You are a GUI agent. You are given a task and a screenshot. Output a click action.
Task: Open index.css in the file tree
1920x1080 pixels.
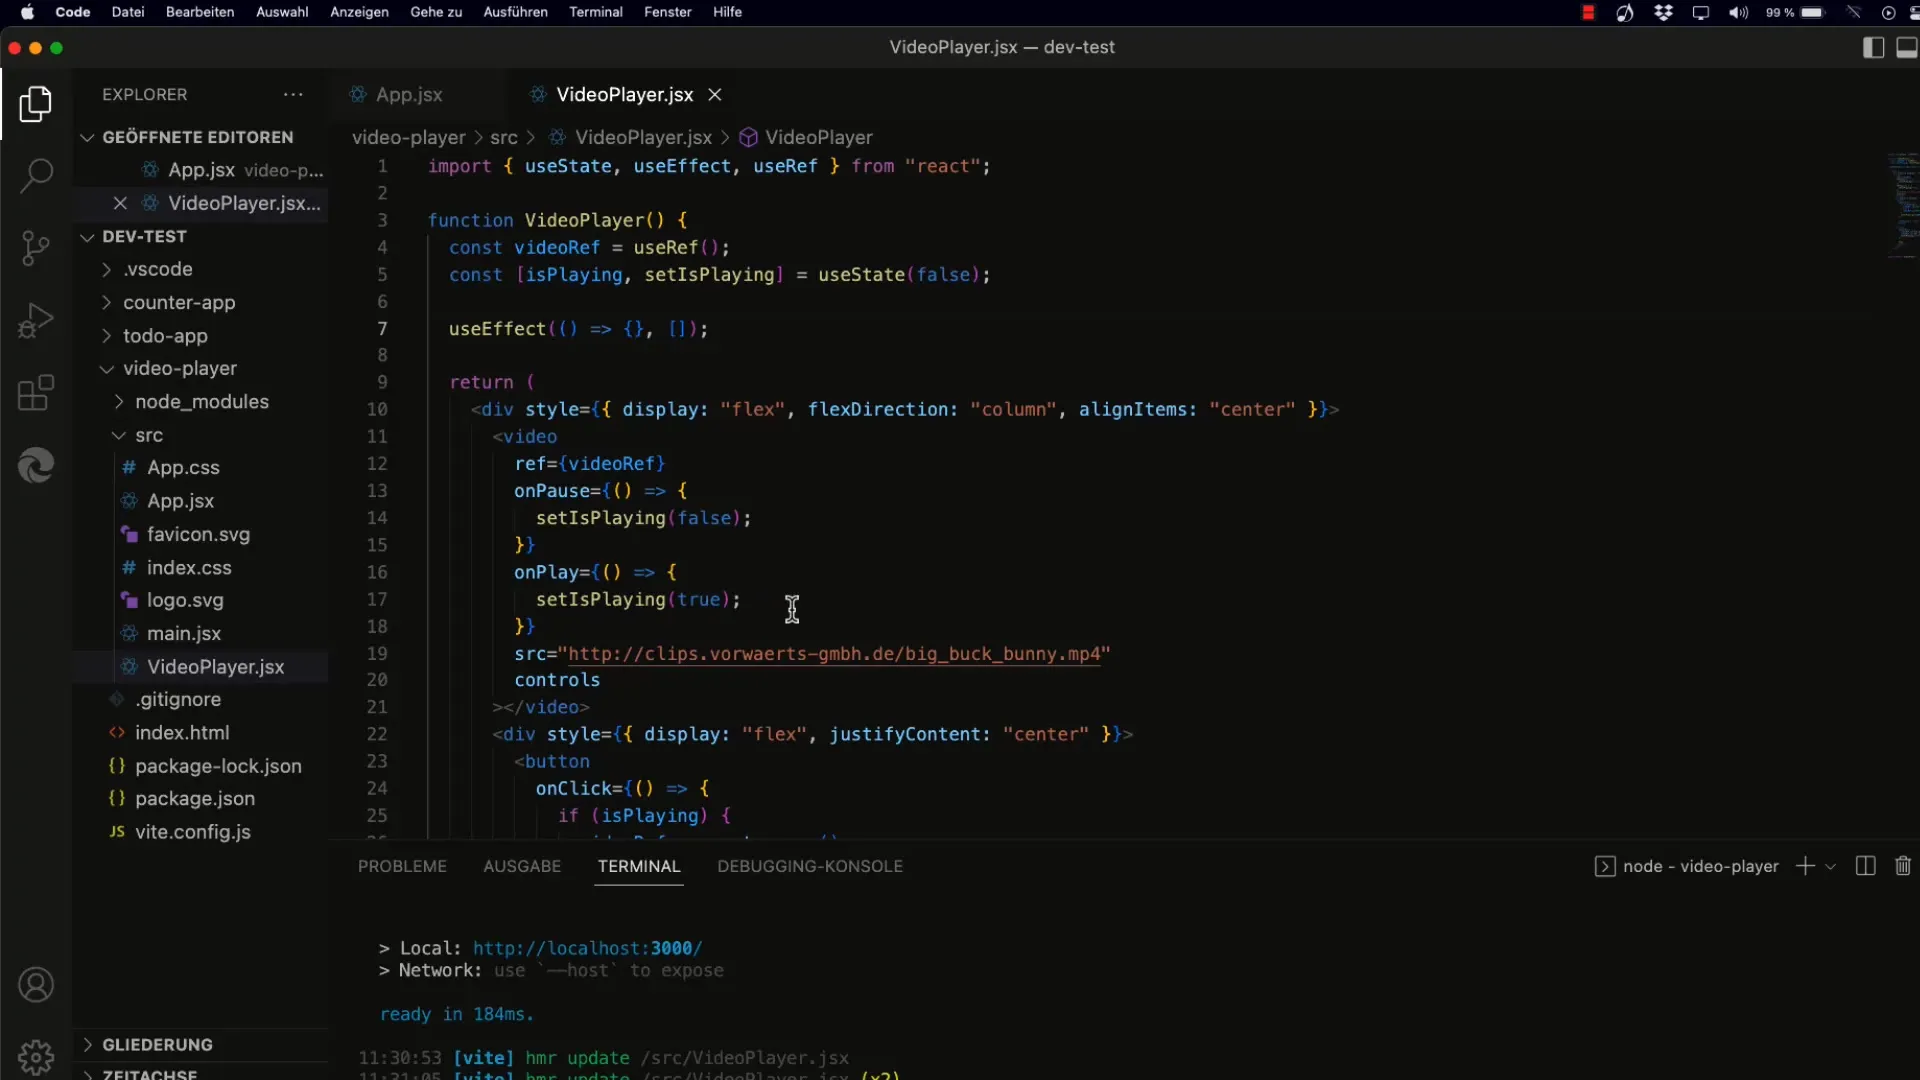pyautogui.click(x=189, y=567)
